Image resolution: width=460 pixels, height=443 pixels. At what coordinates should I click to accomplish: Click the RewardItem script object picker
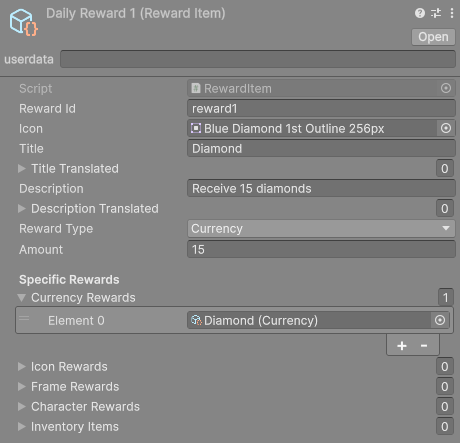pyautogui.click(x=446, y=88)
